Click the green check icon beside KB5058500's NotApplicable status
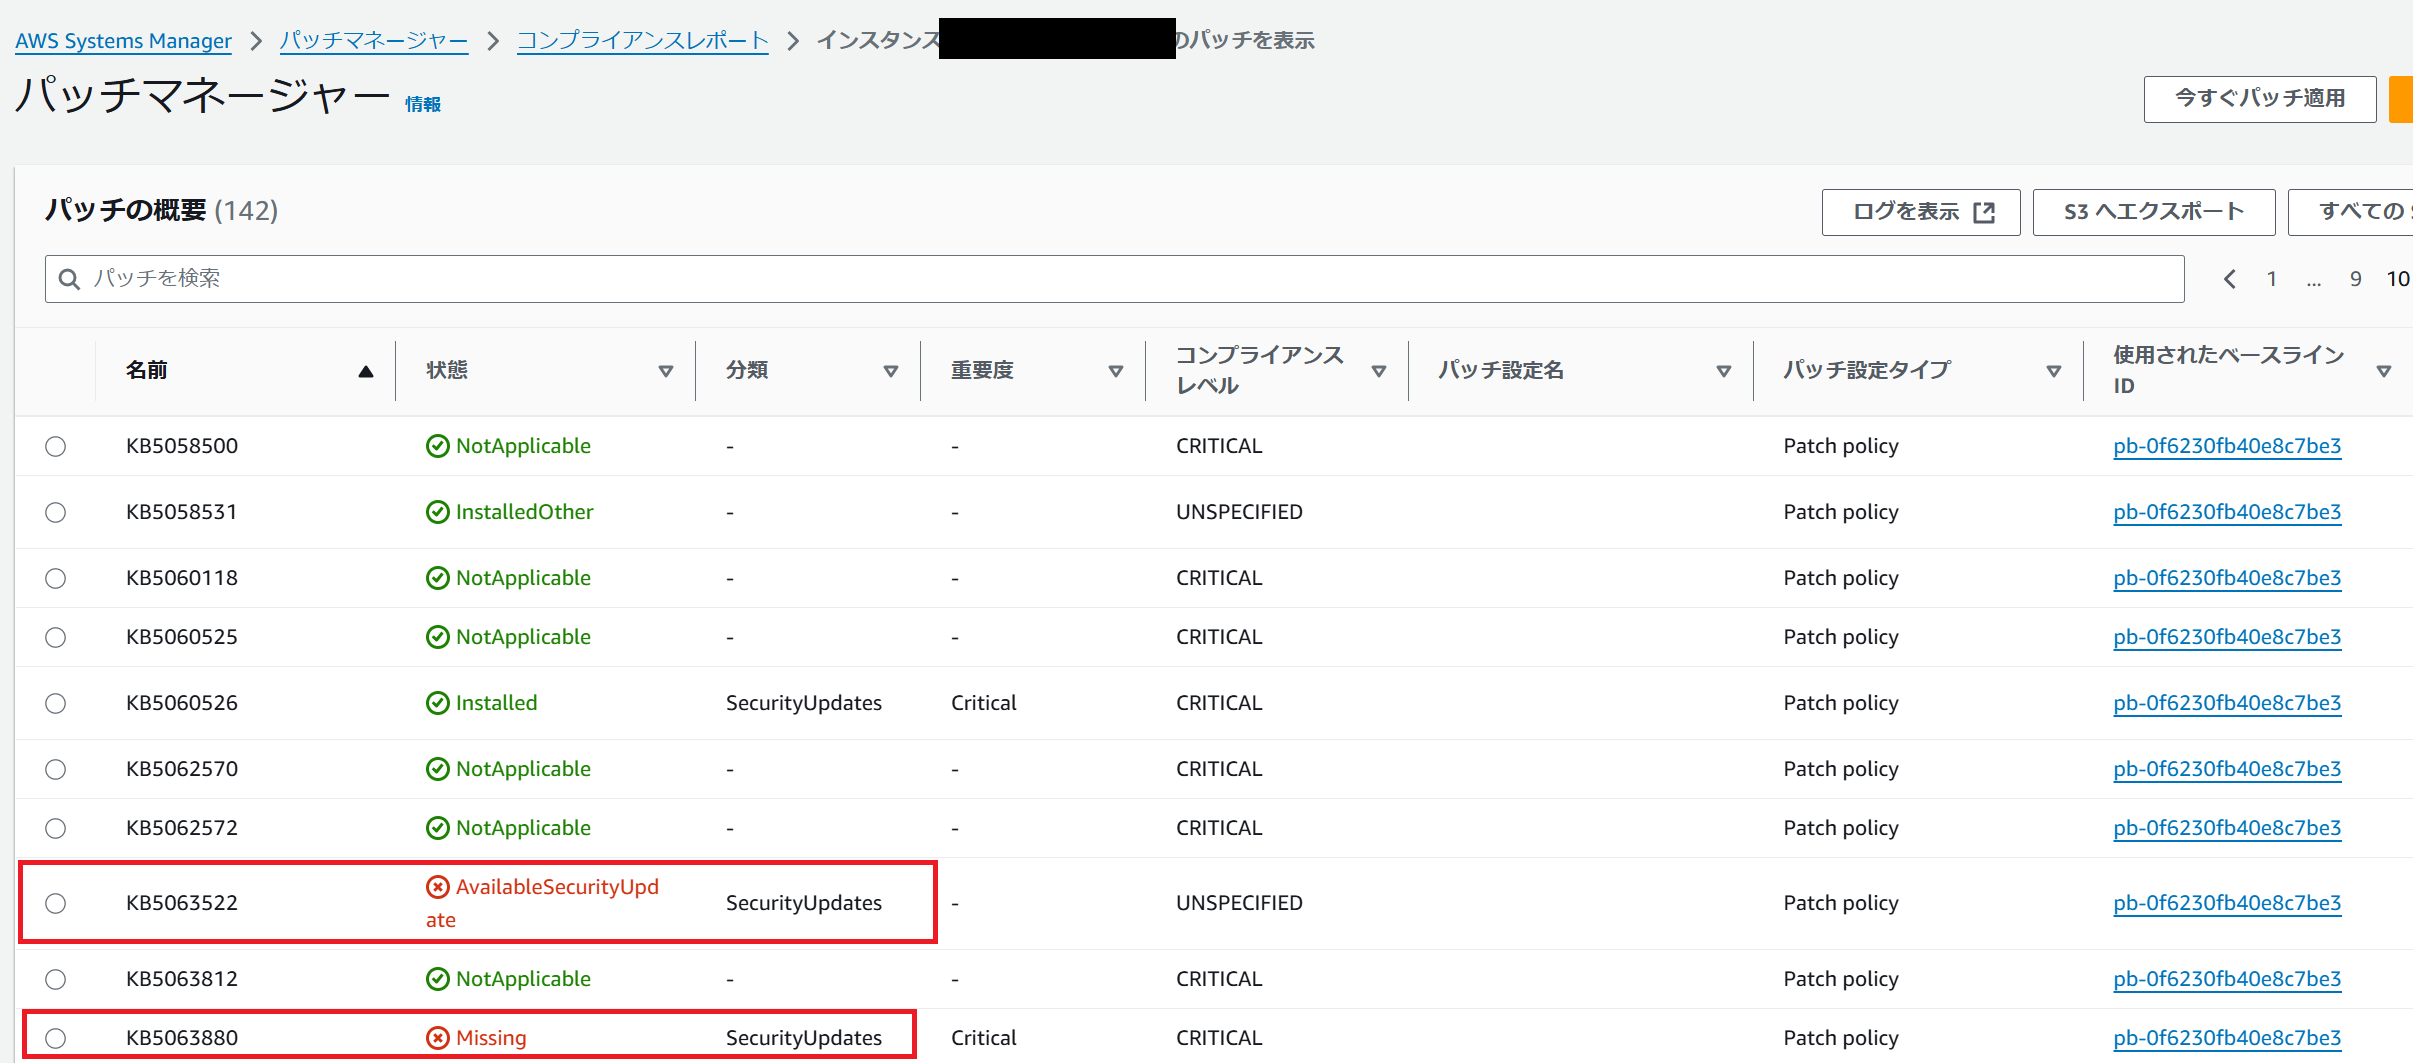 coord(438,446)
